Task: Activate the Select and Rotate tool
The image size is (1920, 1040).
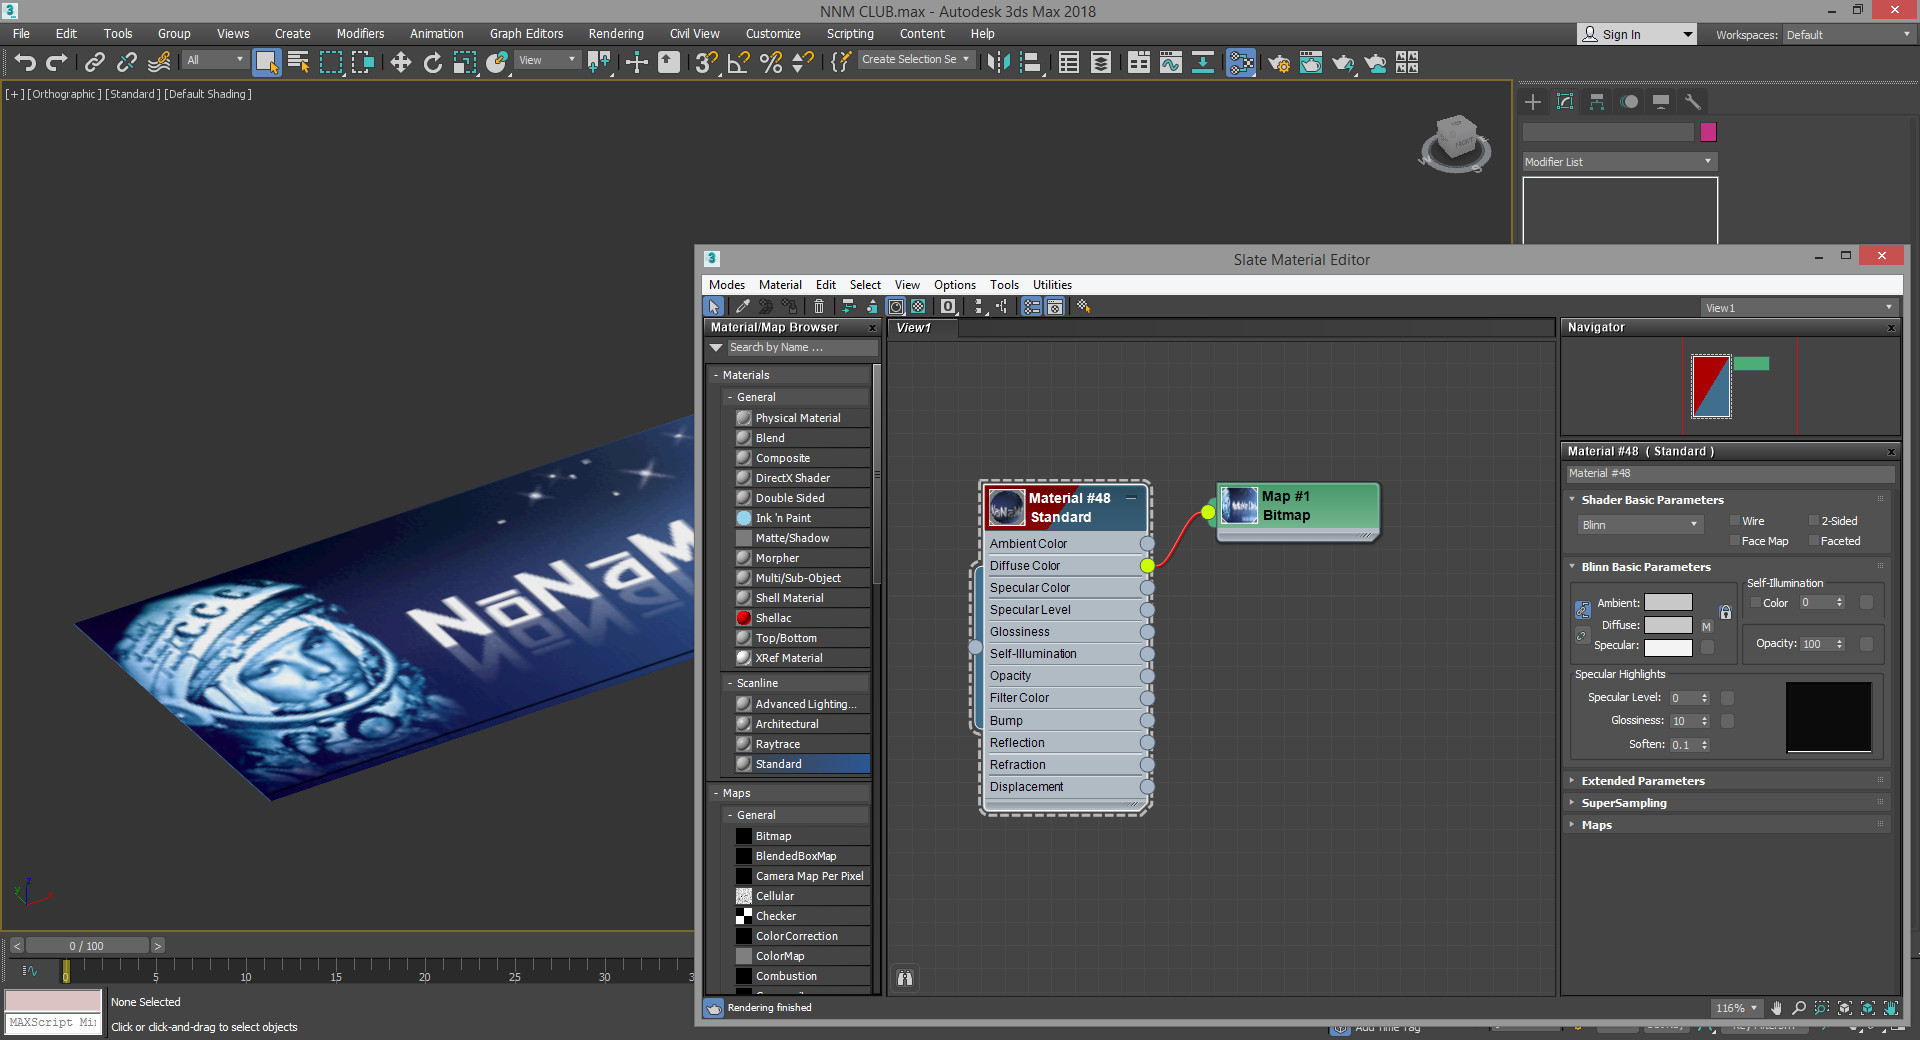Action: pos(432,63)
